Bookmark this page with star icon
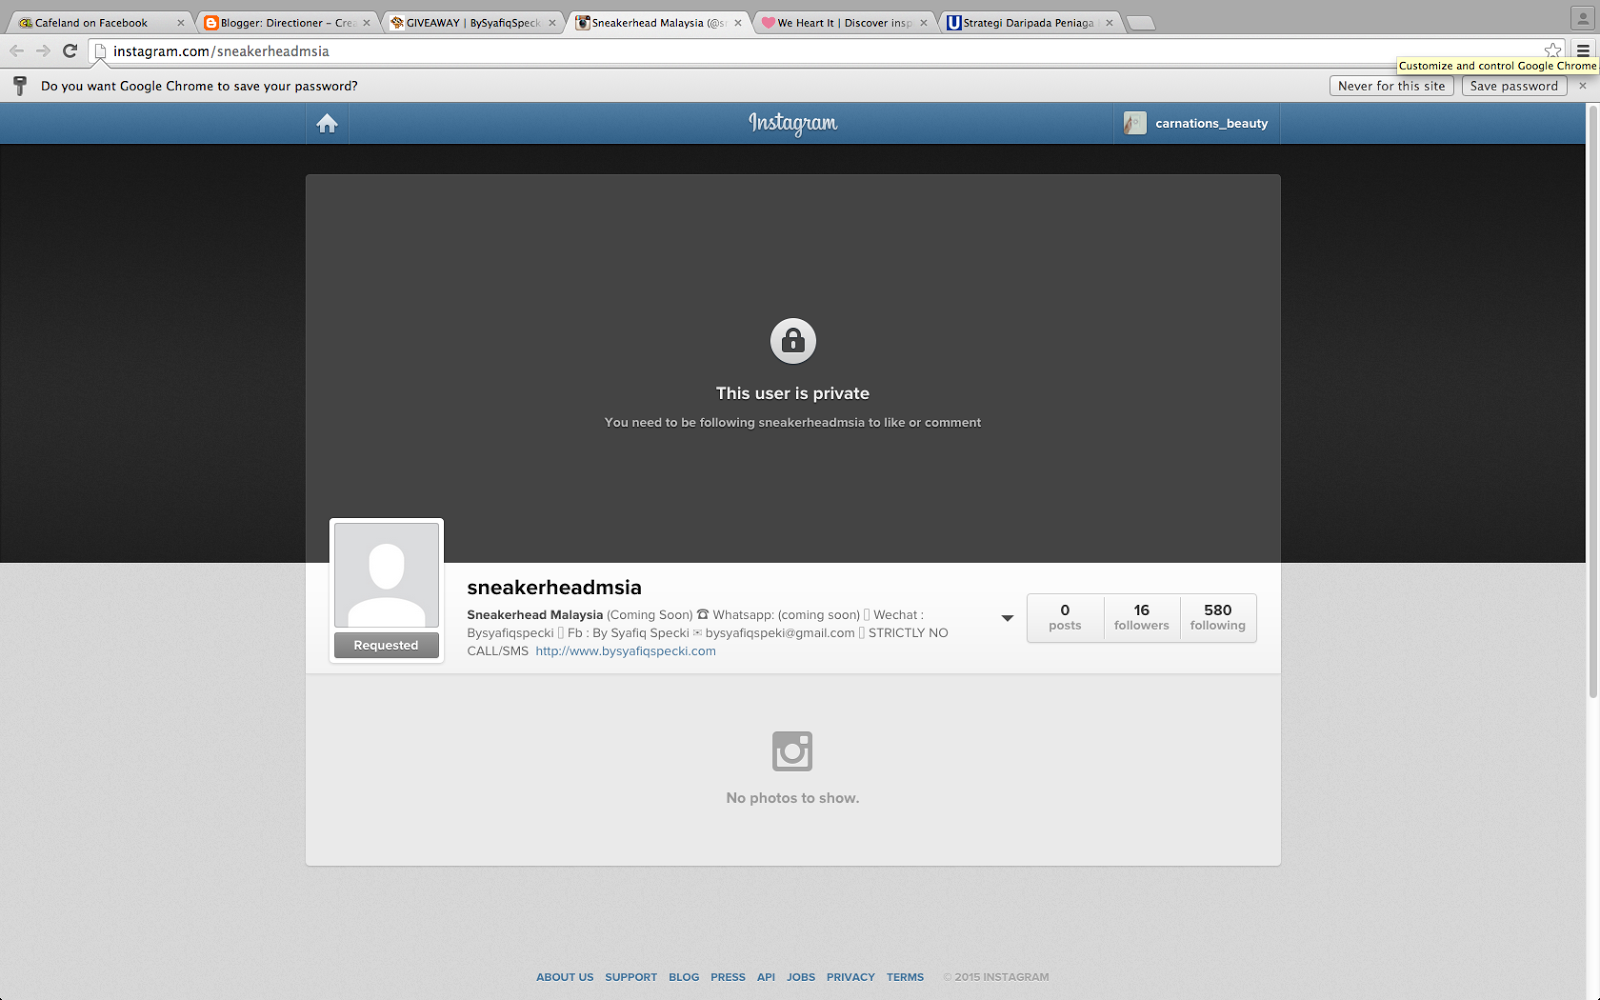The image size is (1600, 1000). tap(1552, 50)
